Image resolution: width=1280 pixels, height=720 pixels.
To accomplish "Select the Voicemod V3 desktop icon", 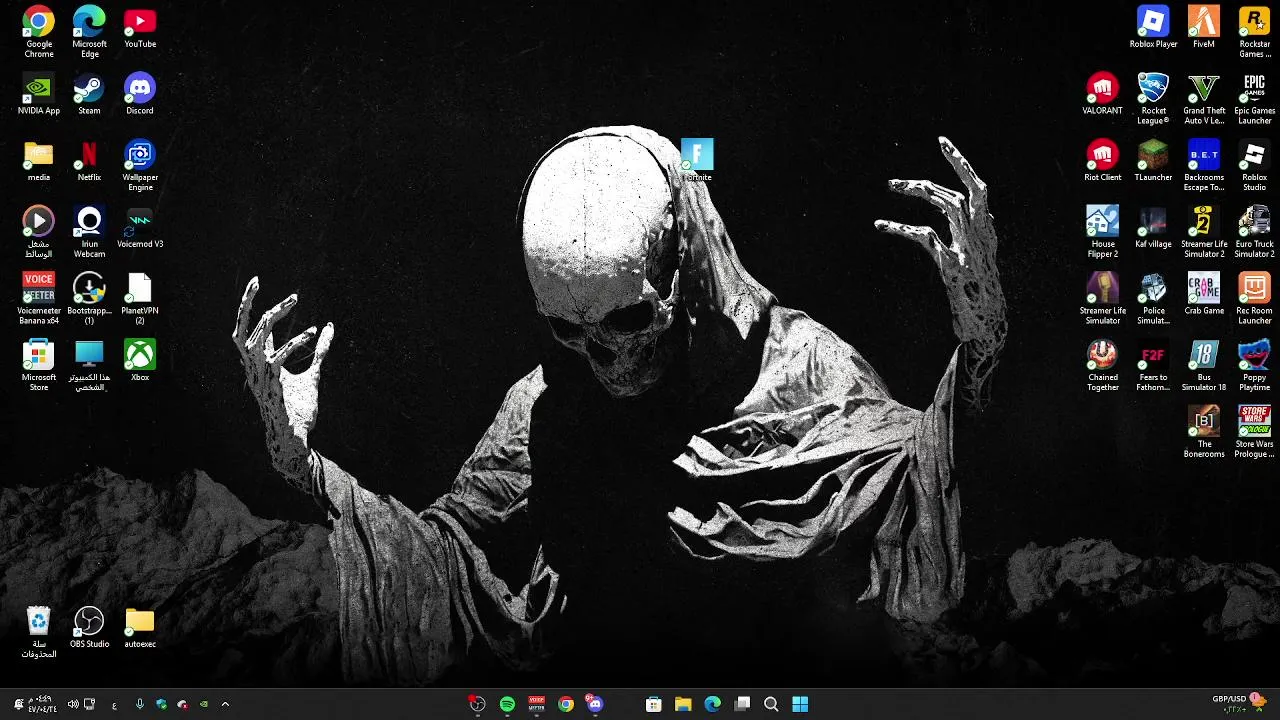I will coord(140,227).
